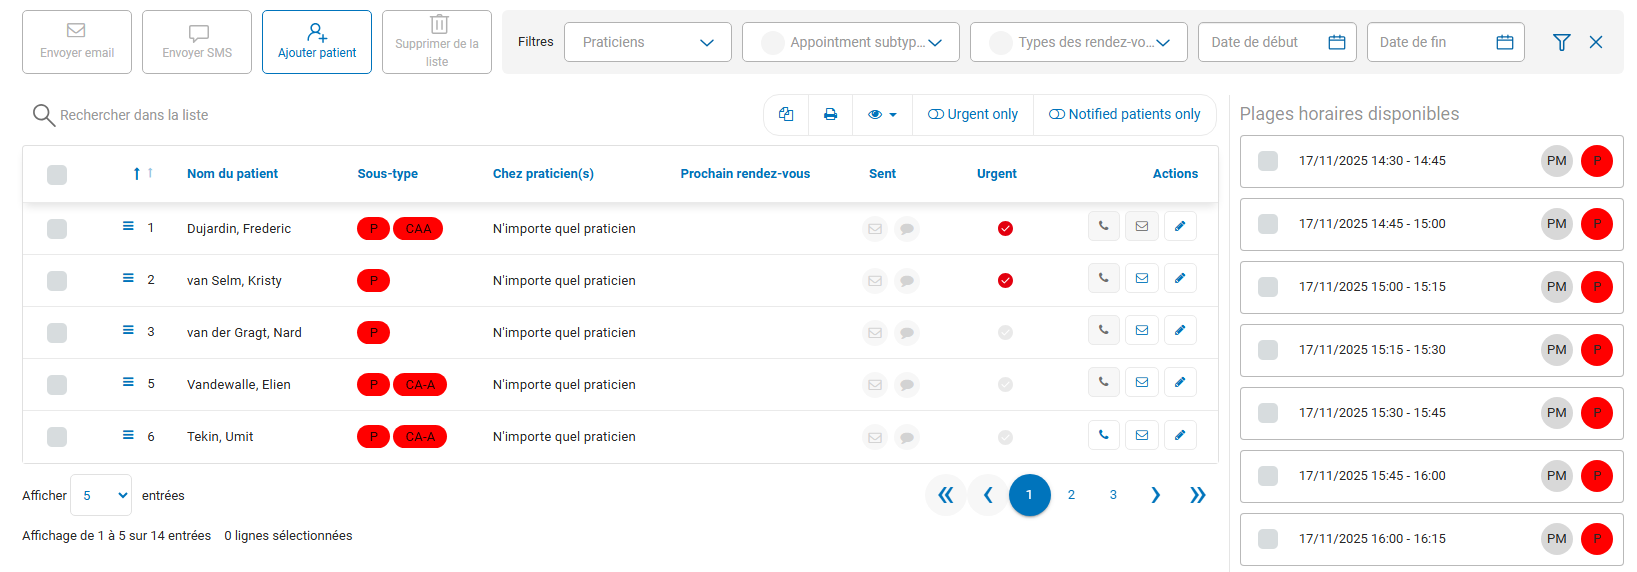The height and width of the screenshot is (572, 1637).
Task: Open the entries-per-page dropdown showing 5
Action: [x=102, y=495]
